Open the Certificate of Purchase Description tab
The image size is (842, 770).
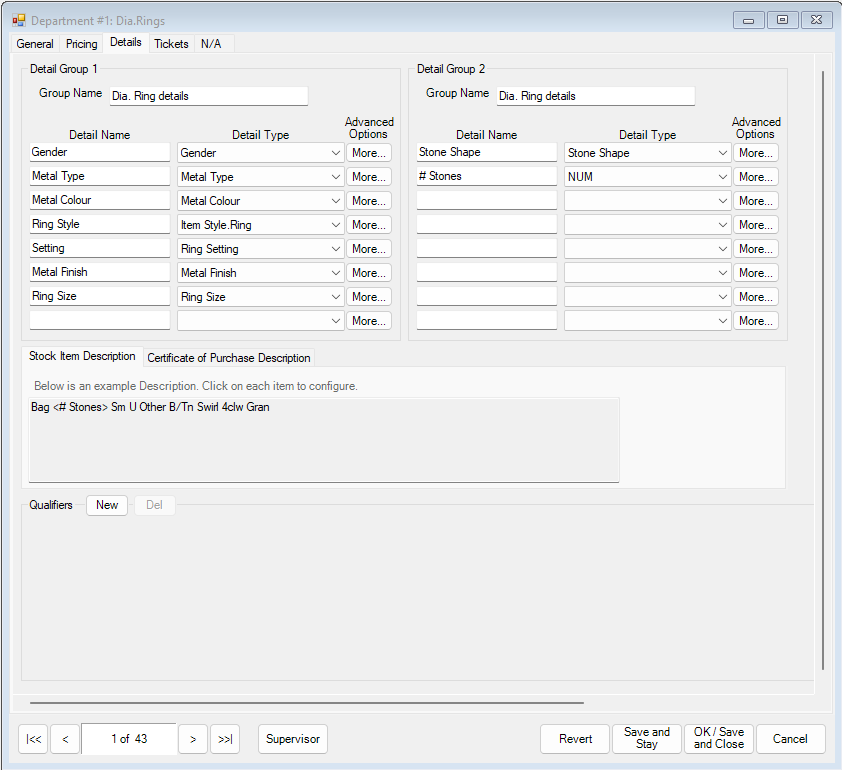228,357
